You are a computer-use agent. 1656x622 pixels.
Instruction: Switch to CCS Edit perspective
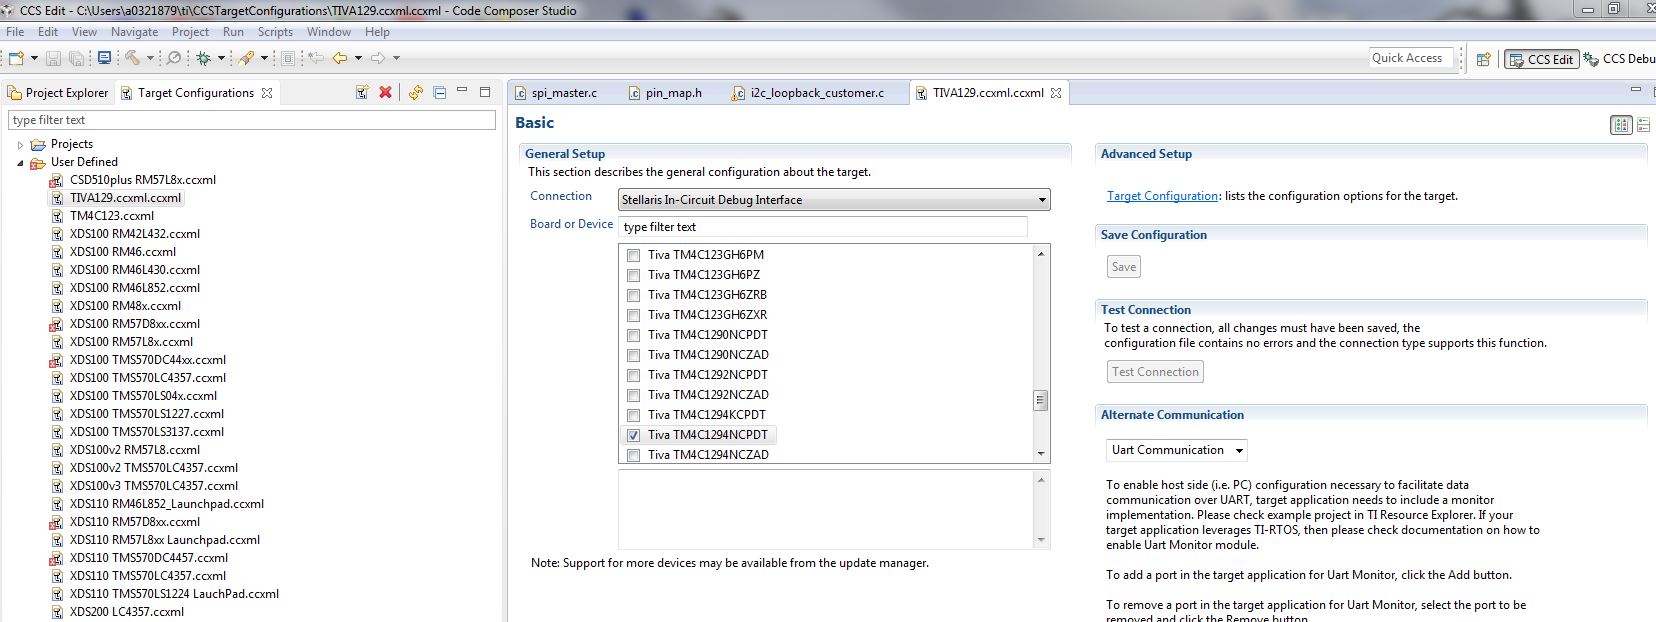coord(1541,59)
